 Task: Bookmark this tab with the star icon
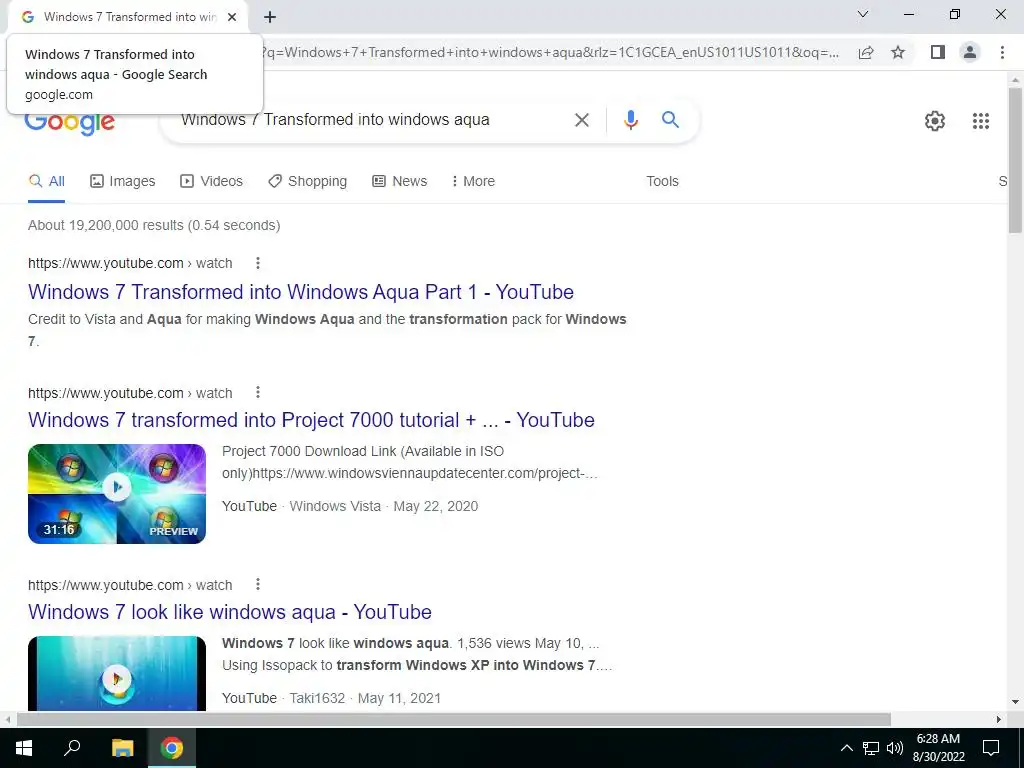898,52
